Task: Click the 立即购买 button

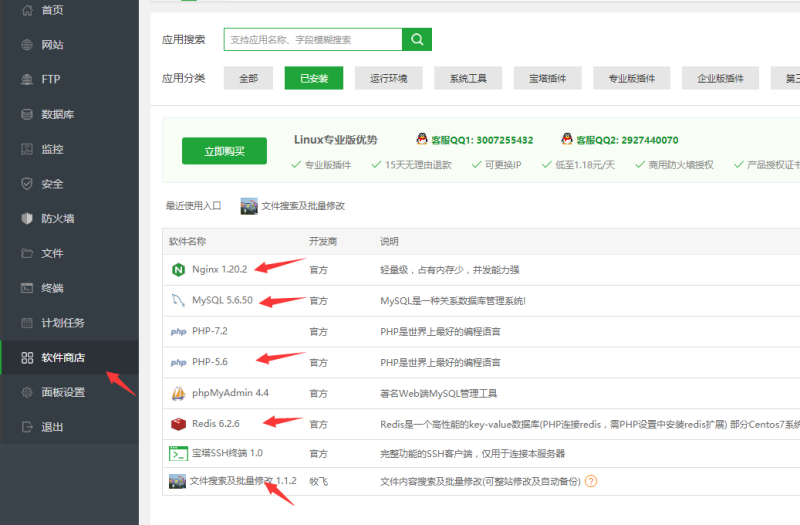Action: [224, 151]
